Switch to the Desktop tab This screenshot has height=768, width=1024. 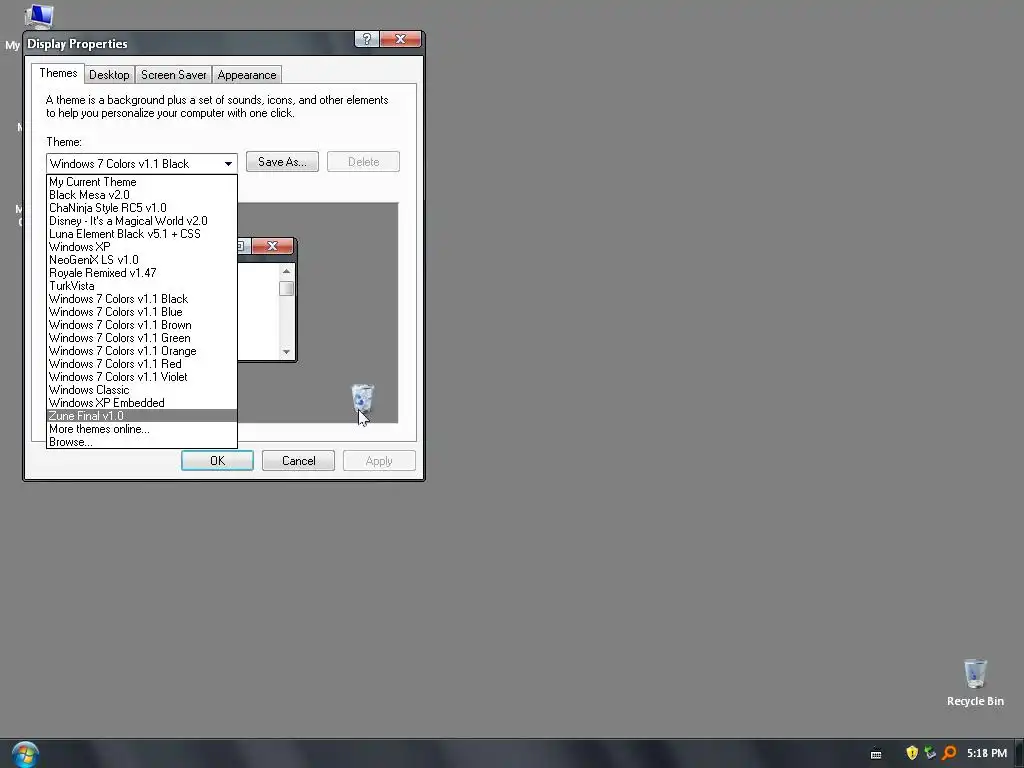109,75
